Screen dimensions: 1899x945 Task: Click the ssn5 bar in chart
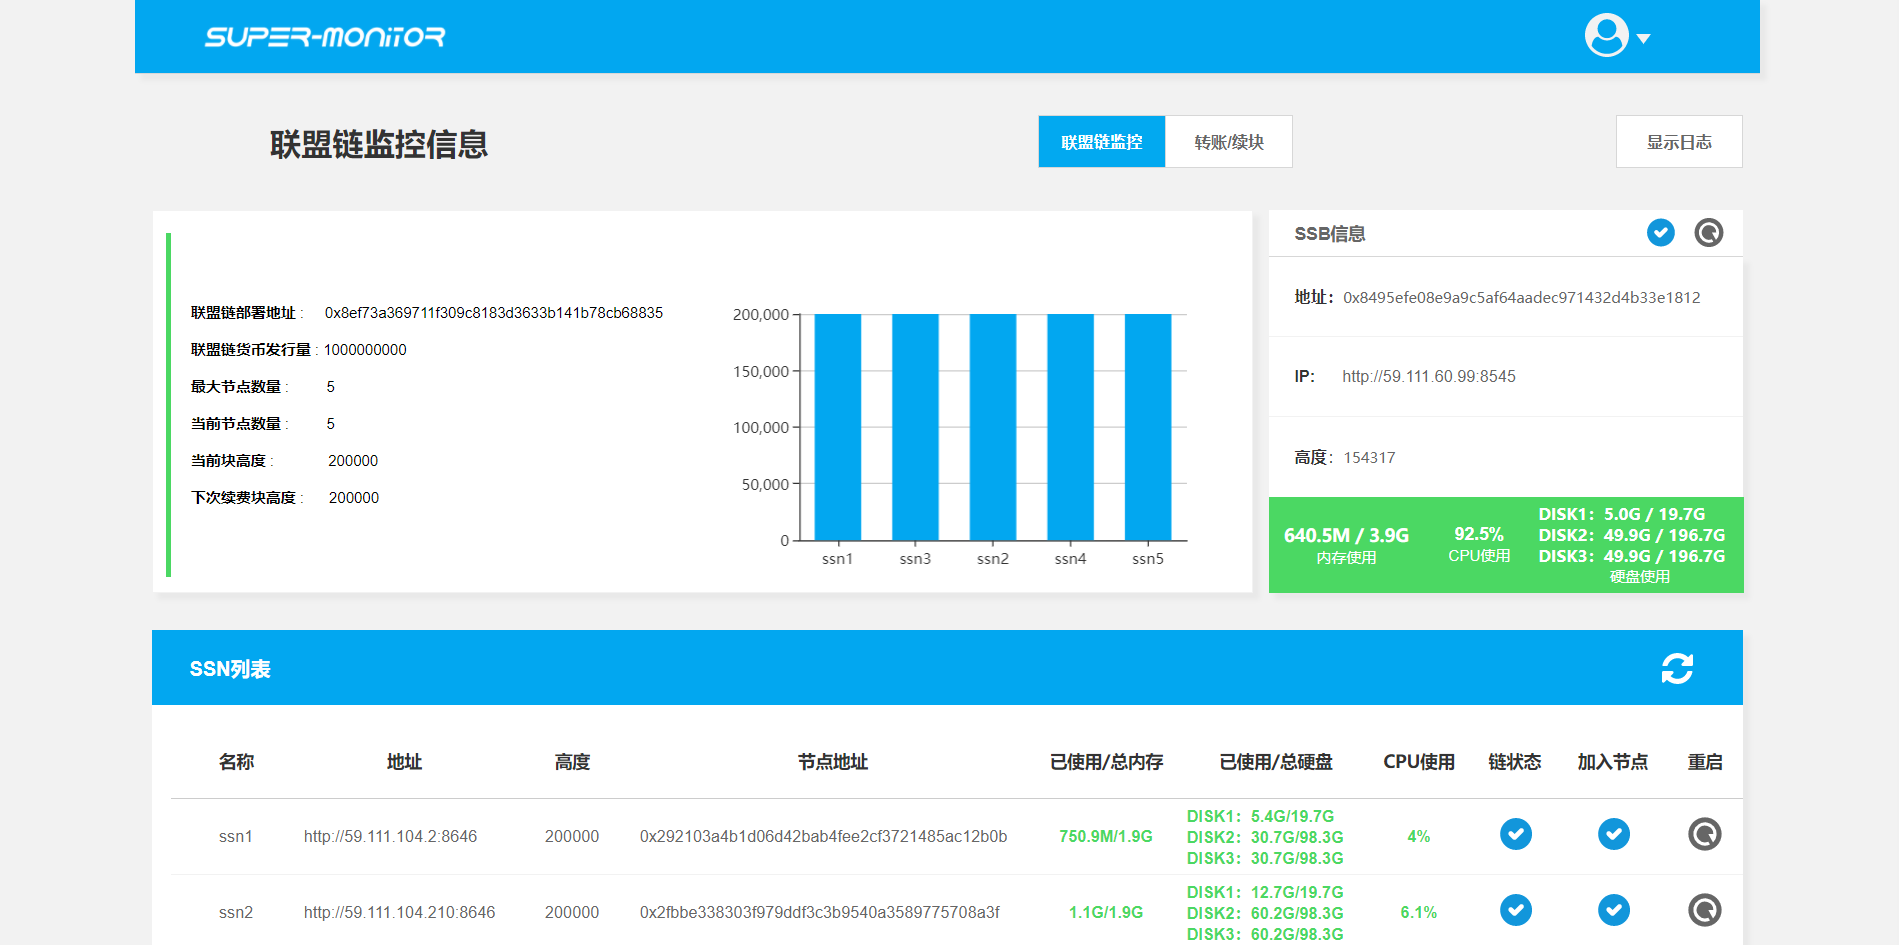pyautogui.click(x=1147, y=427)
